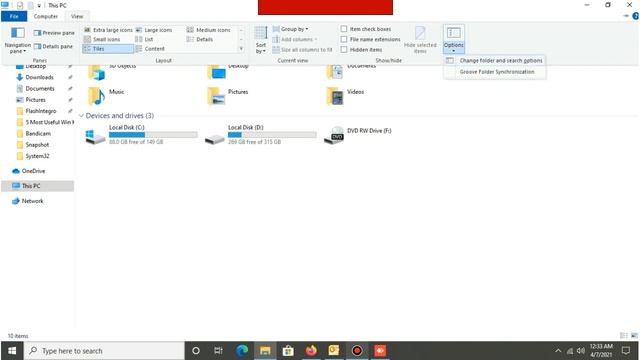The width and height of the screenshot is (640, 360).
Task: Switch to Details layout
Action: pos(200,39)
